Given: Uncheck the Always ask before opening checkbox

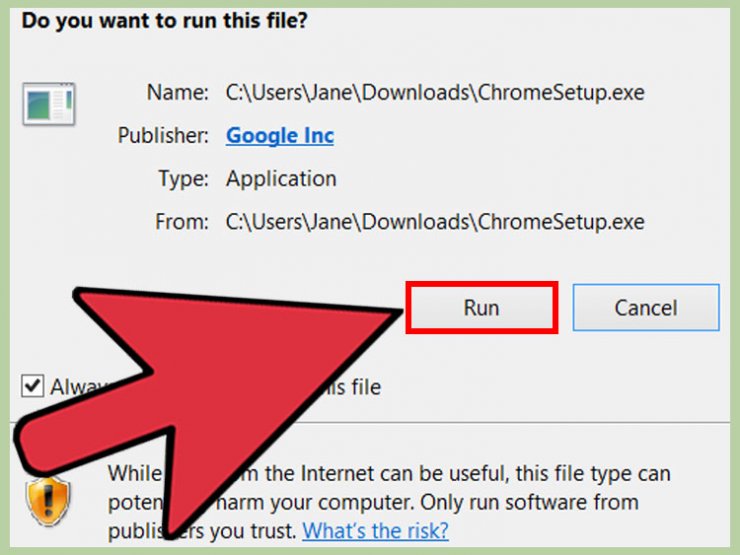Looking at the screenshot, I should click(33, 386).
